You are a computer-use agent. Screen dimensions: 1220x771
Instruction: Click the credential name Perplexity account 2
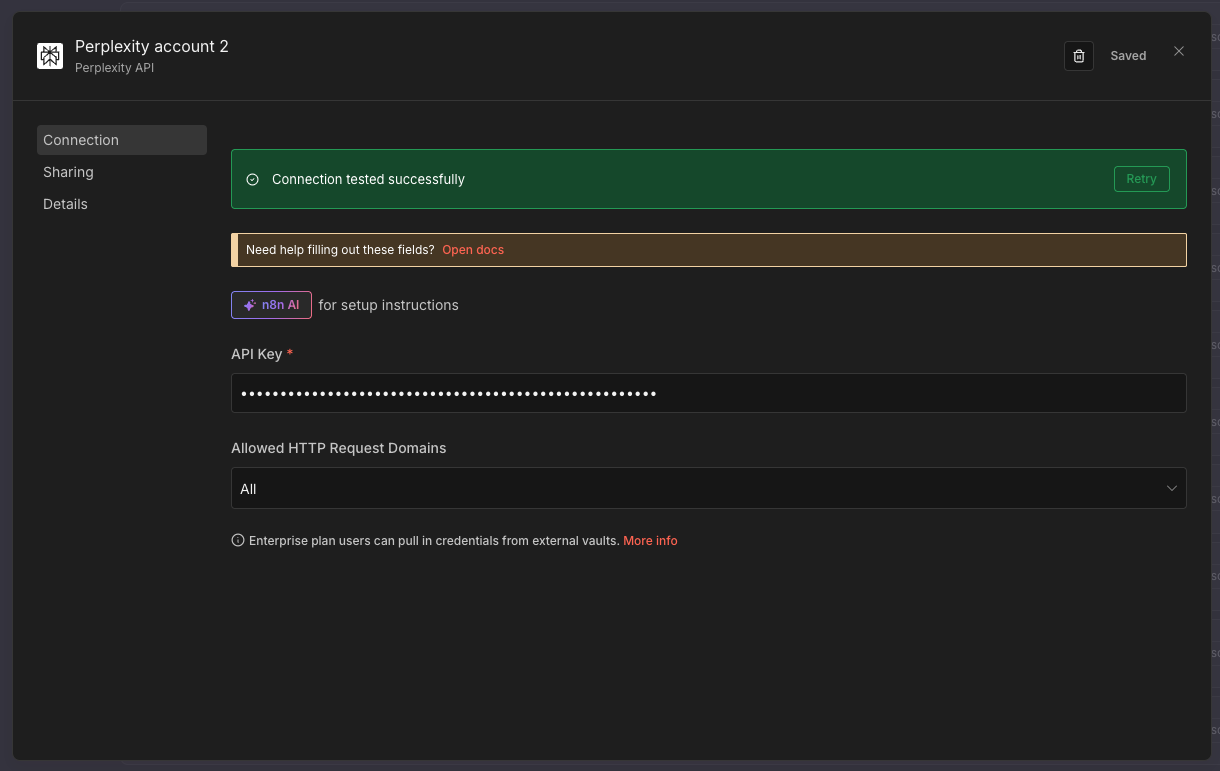click(x=152, y=47)
